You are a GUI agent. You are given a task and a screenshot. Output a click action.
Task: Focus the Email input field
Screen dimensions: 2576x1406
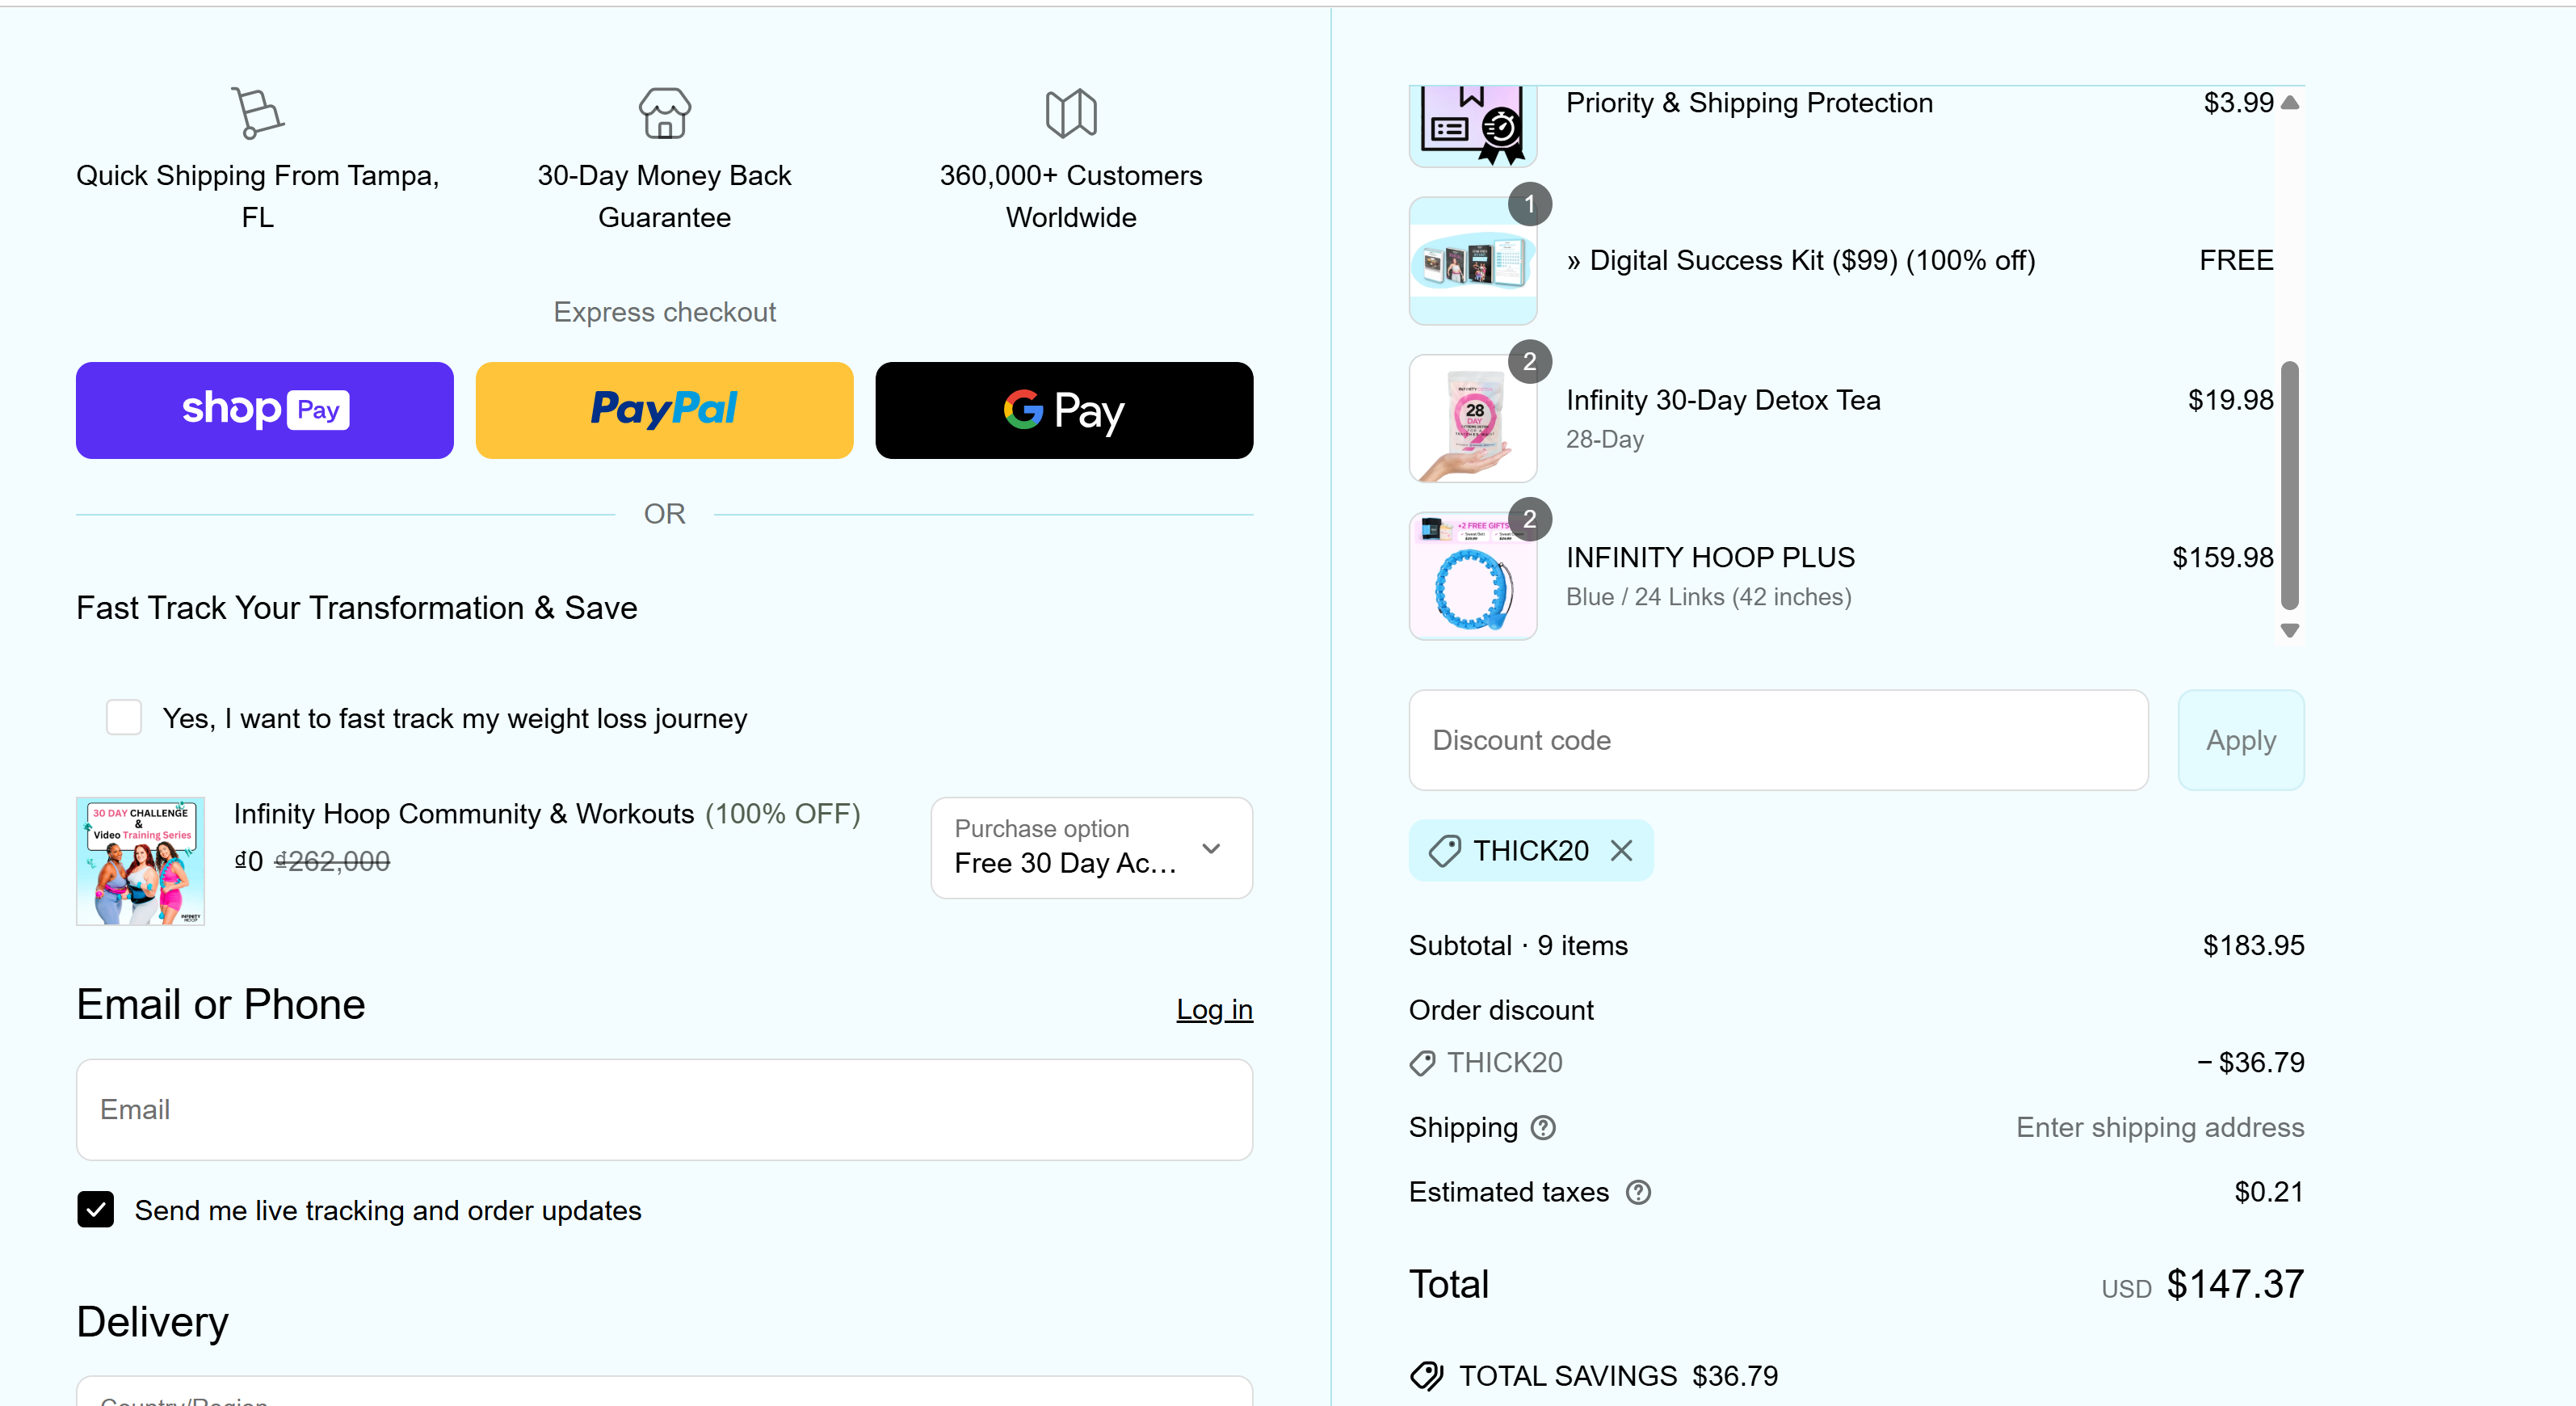click(x=664, y=1109)
